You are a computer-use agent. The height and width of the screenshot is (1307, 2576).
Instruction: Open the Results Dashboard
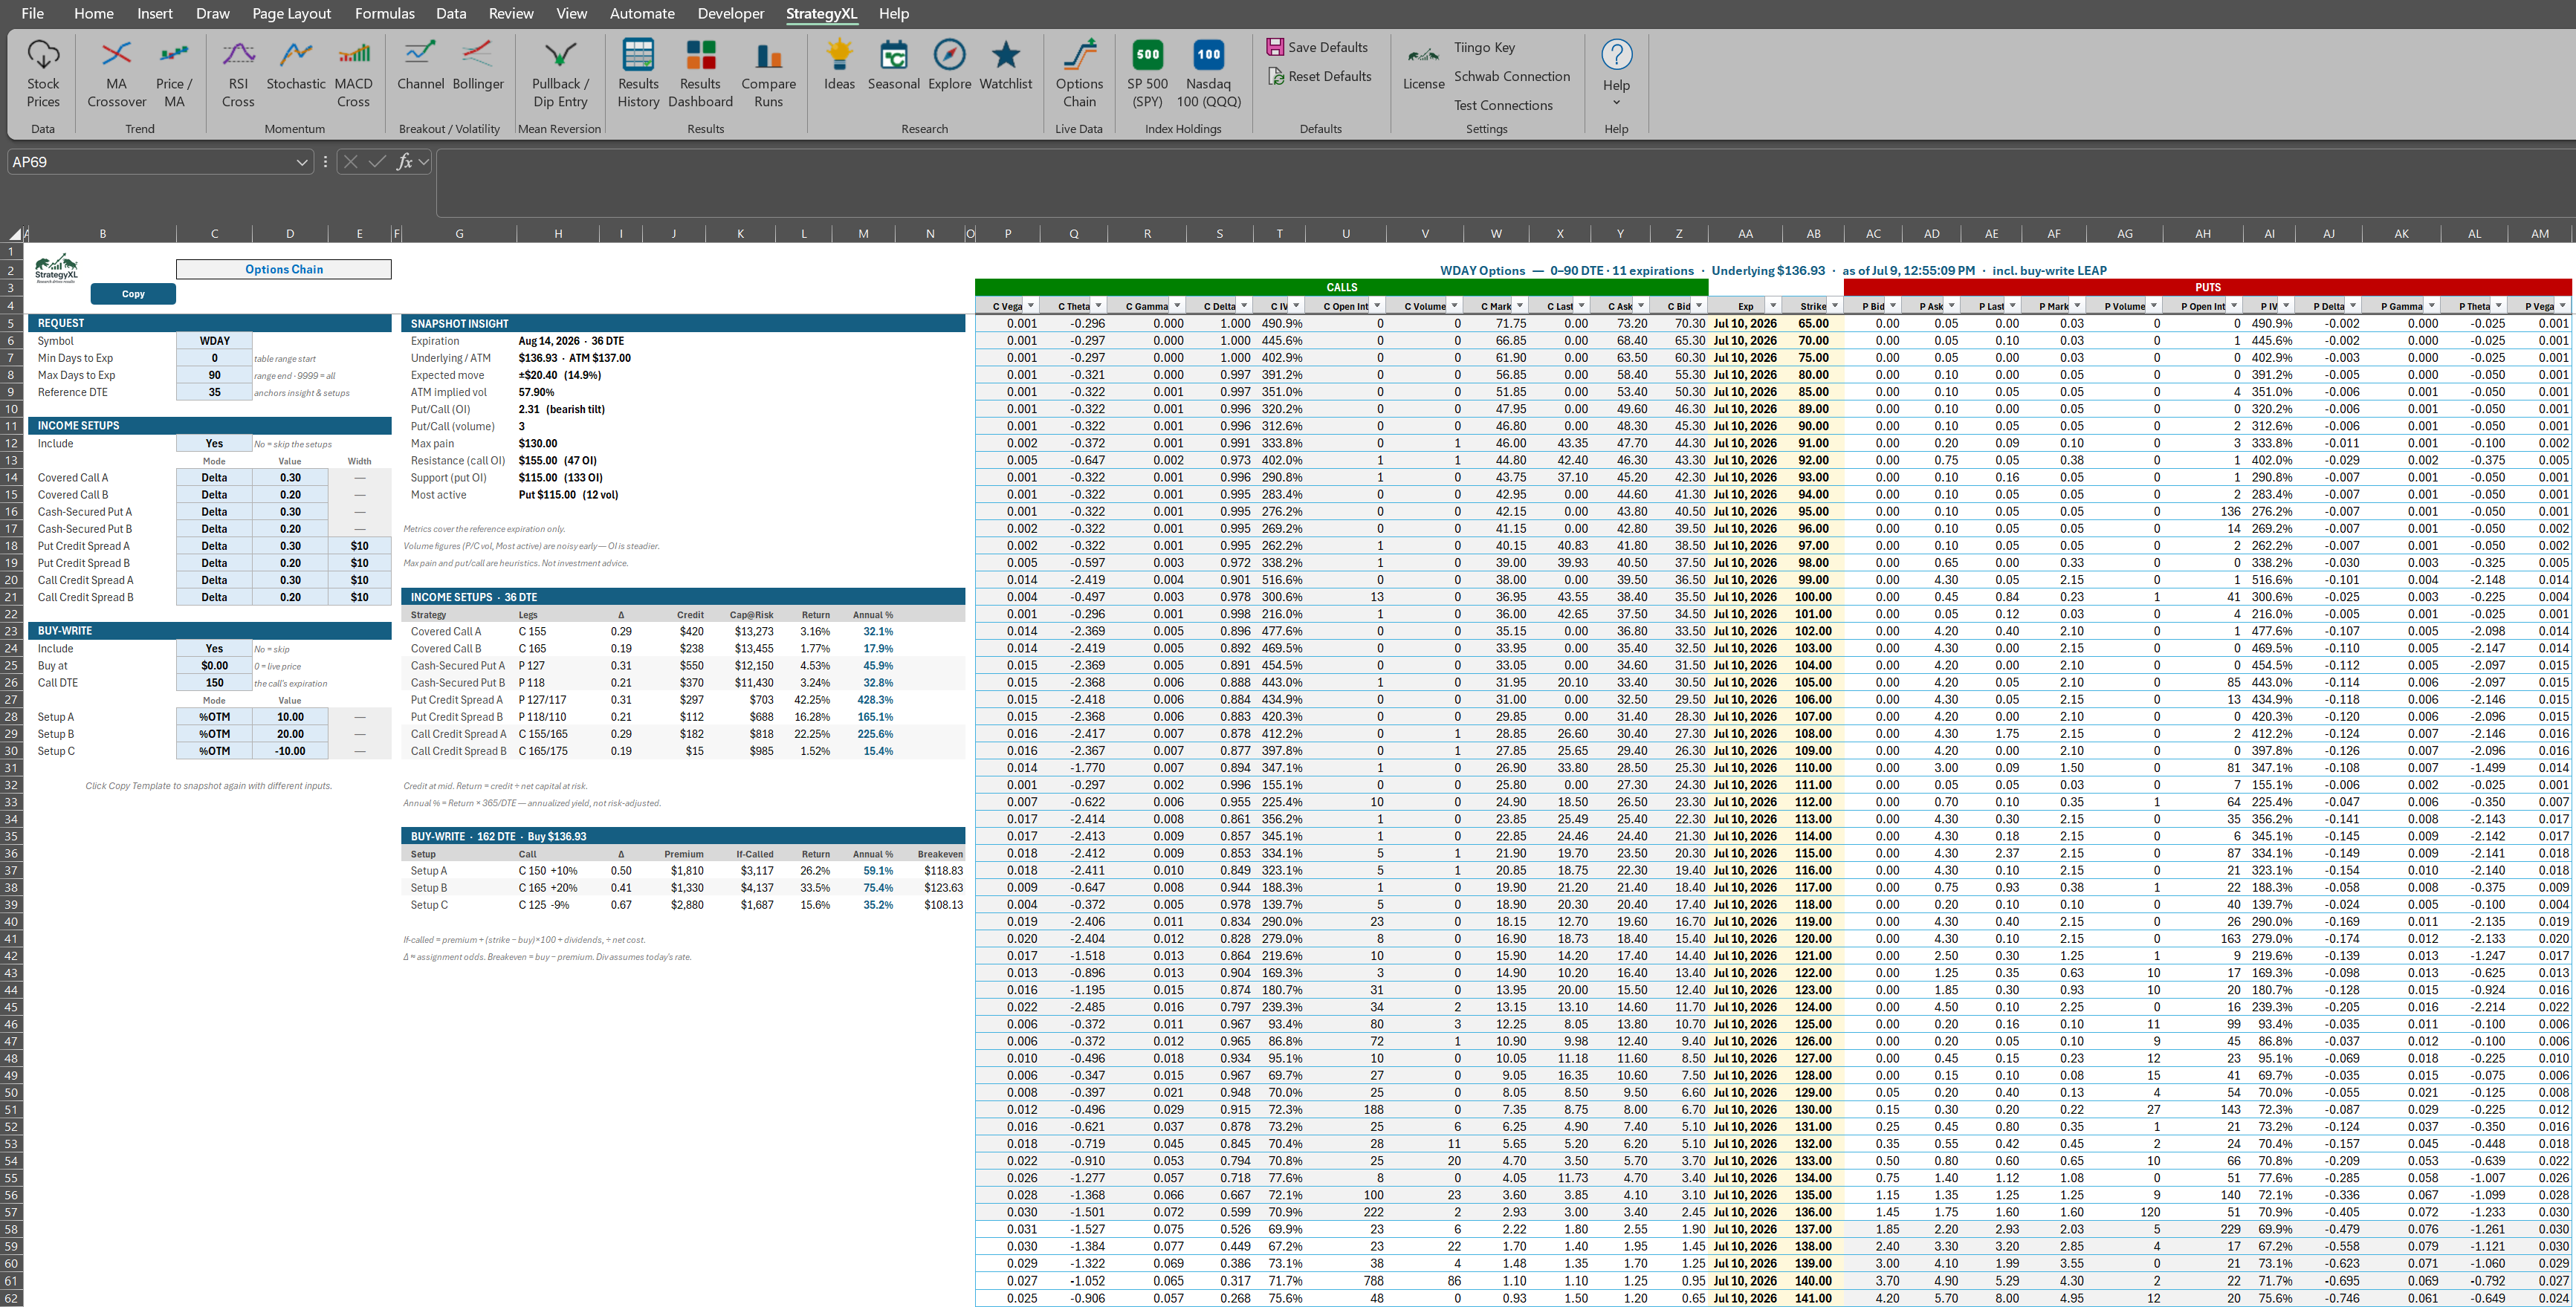coord(700,73)
